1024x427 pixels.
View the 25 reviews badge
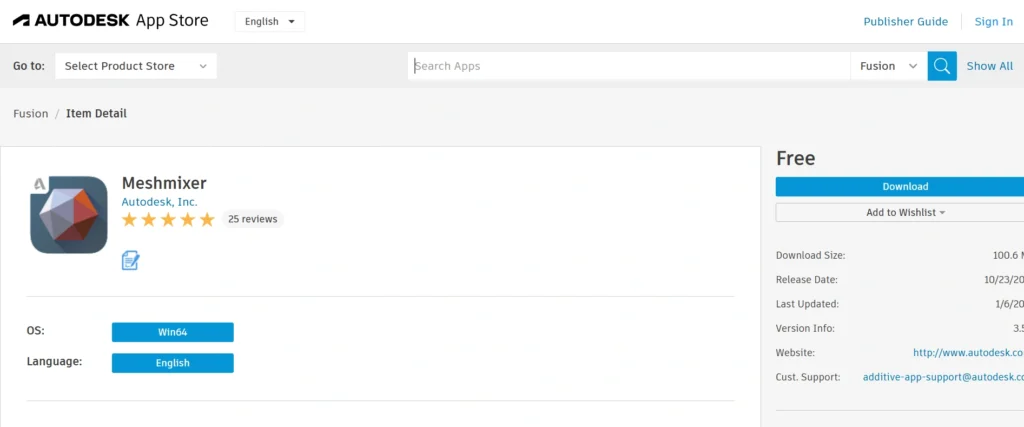[x=252, y=219]
